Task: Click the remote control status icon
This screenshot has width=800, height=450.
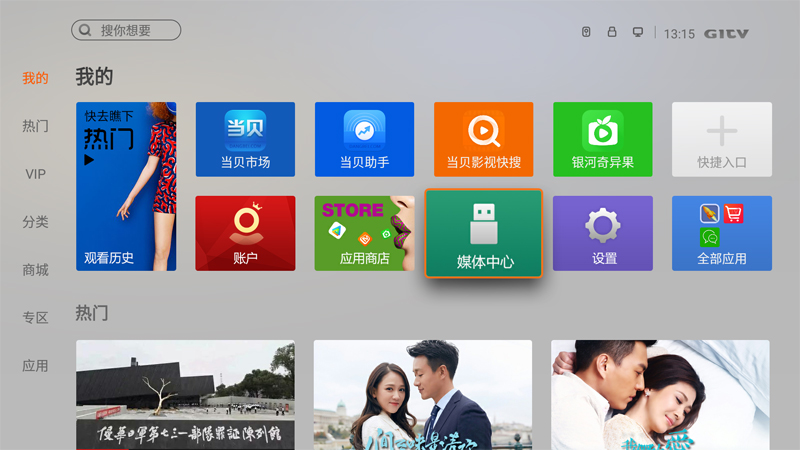Action: (x=586, y=32)
